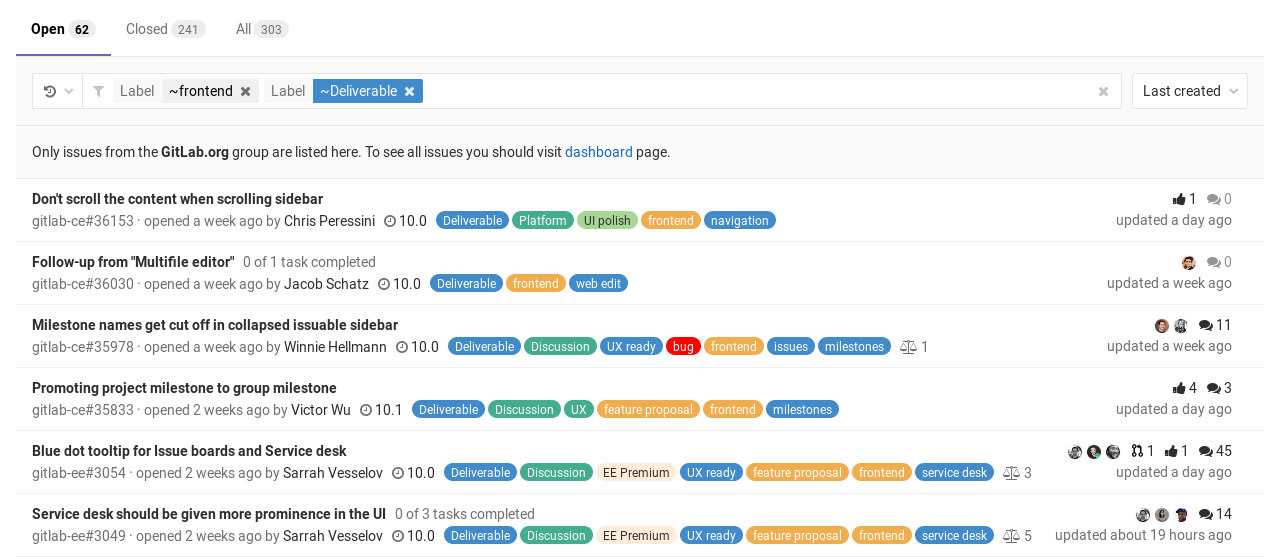
Task: Open Chris Peressini's author profile
Action: click(x=329, y=221)
